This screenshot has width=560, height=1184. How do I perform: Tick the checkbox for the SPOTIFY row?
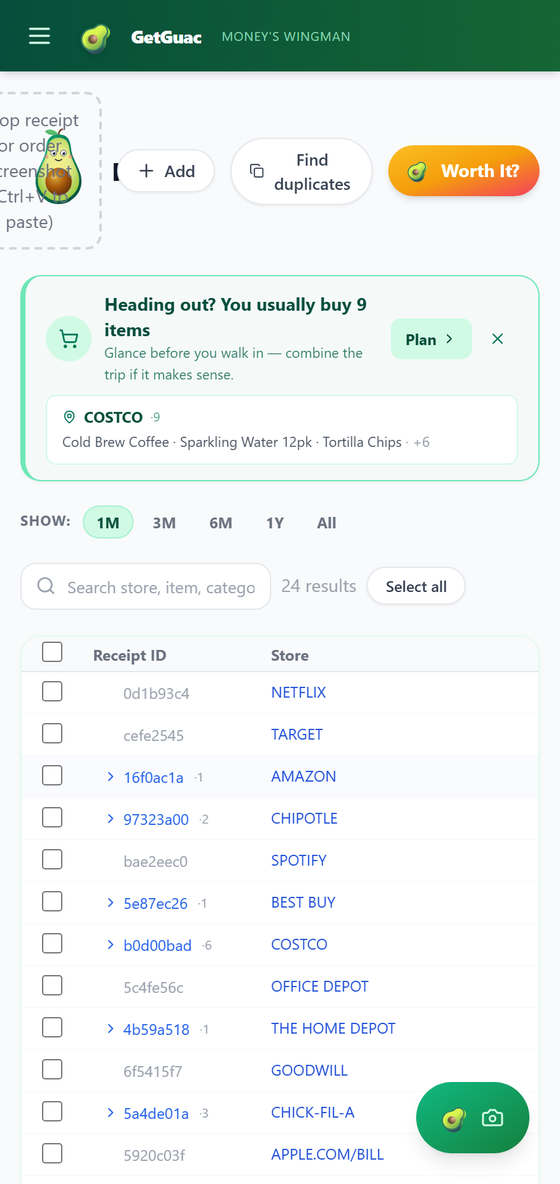52,859
